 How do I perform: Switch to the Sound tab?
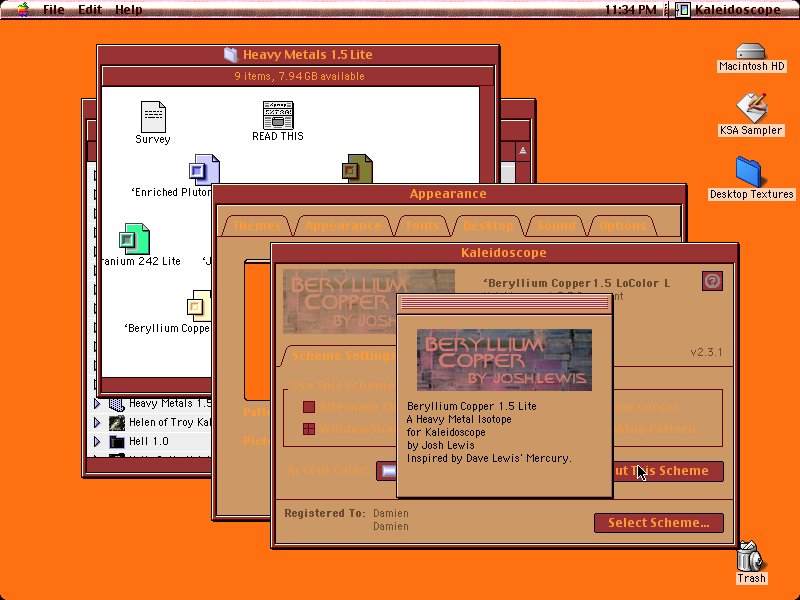[556, 226]
